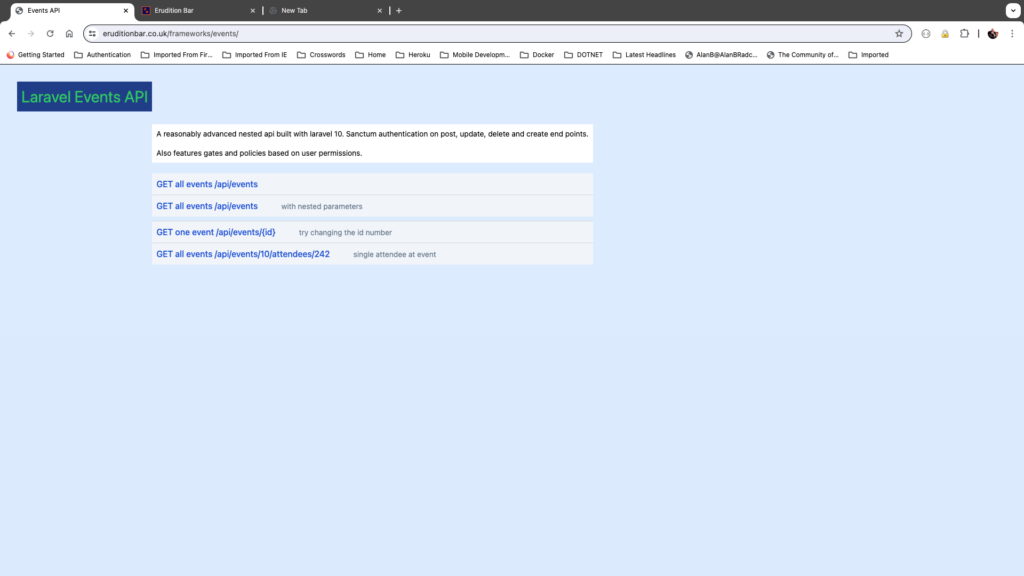This screenshot has width=1024, height=576.
Task: Open The Community of... bookmark
Action: [803, 55]
